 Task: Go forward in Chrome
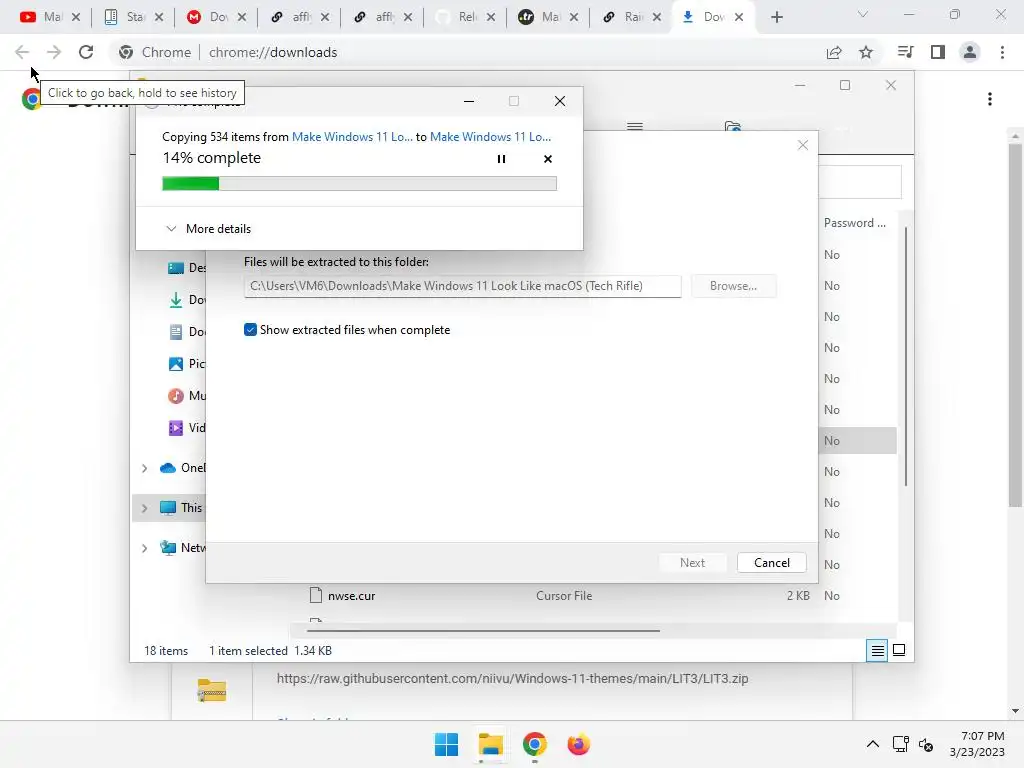tap(54, 52)
